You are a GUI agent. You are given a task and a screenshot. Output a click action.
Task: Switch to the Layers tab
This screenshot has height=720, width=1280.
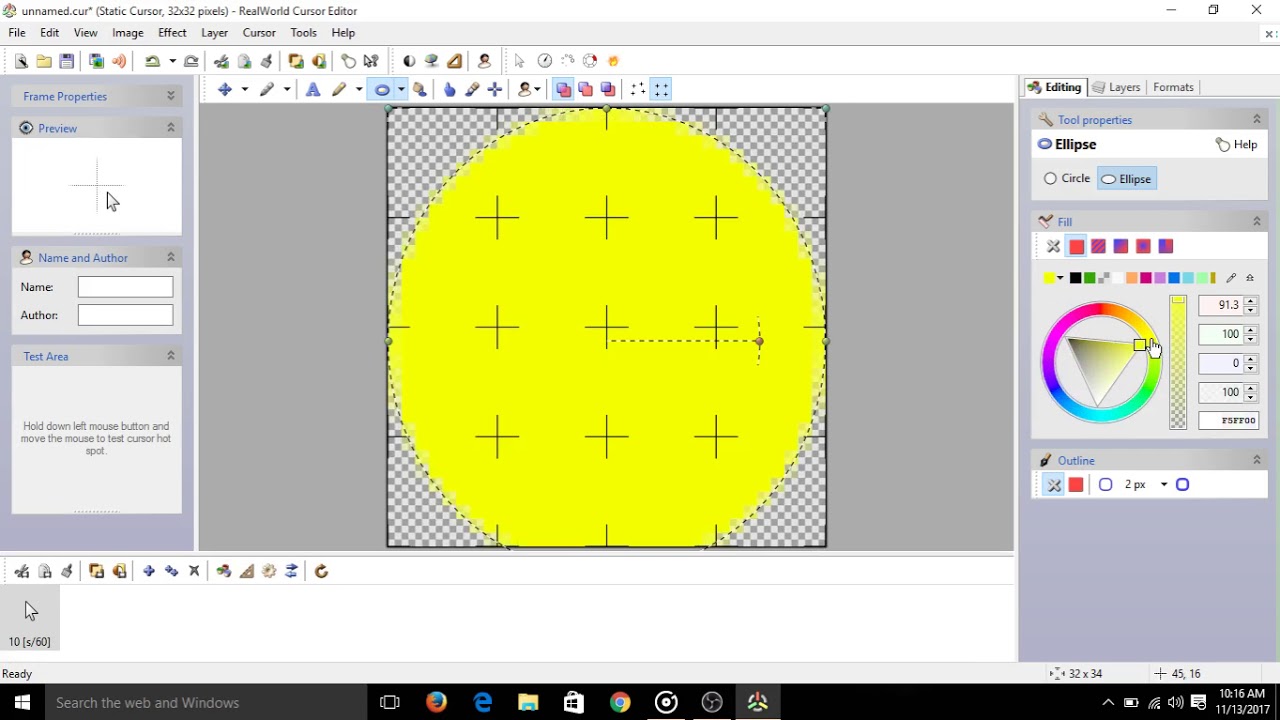pos(1116,87)
